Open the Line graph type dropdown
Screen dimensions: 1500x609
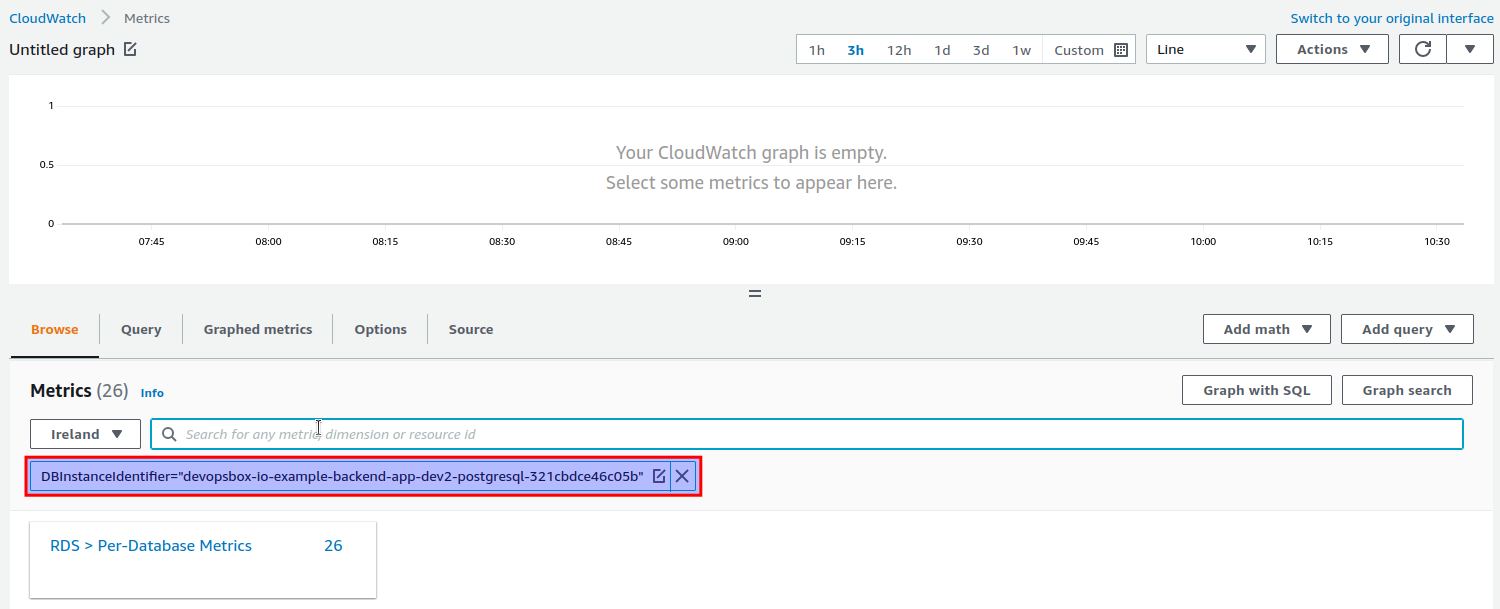pos(1205,48)
